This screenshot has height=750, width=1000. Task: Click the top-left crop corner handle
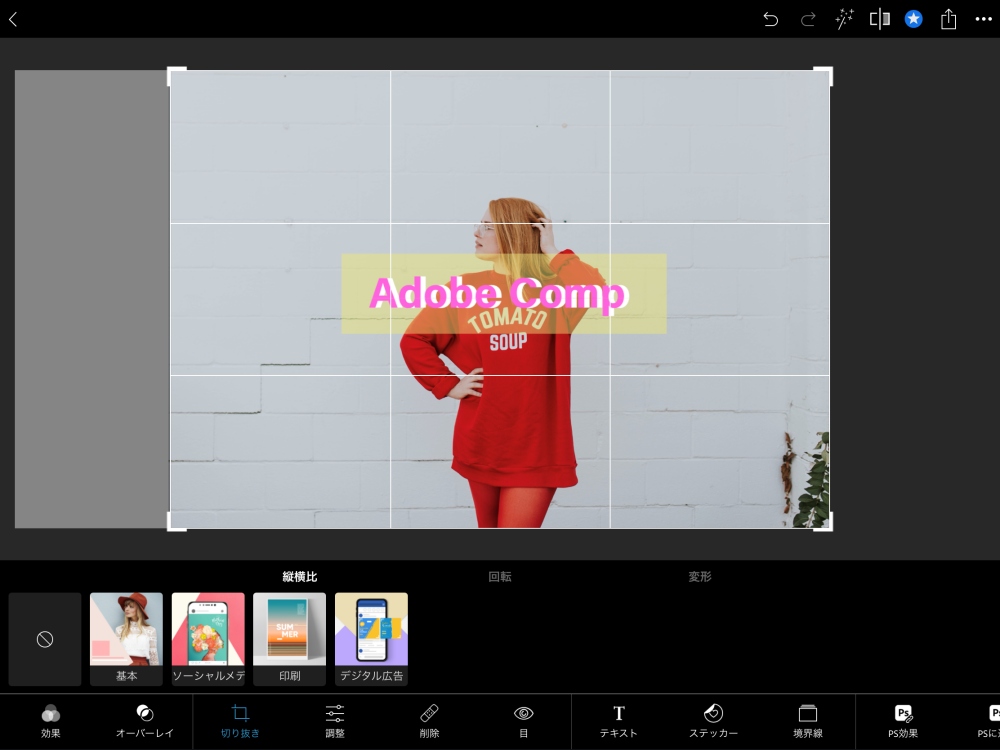click(176, 75)
